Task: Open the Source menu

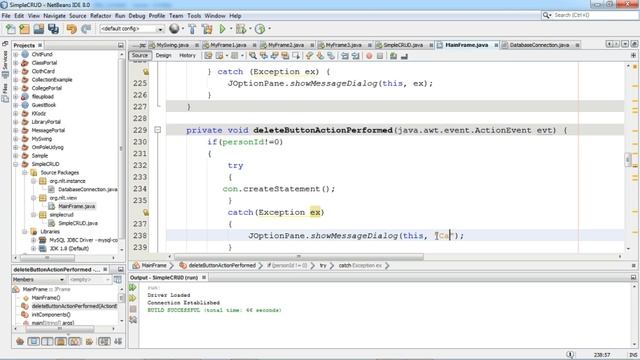Action: point(78,16)
